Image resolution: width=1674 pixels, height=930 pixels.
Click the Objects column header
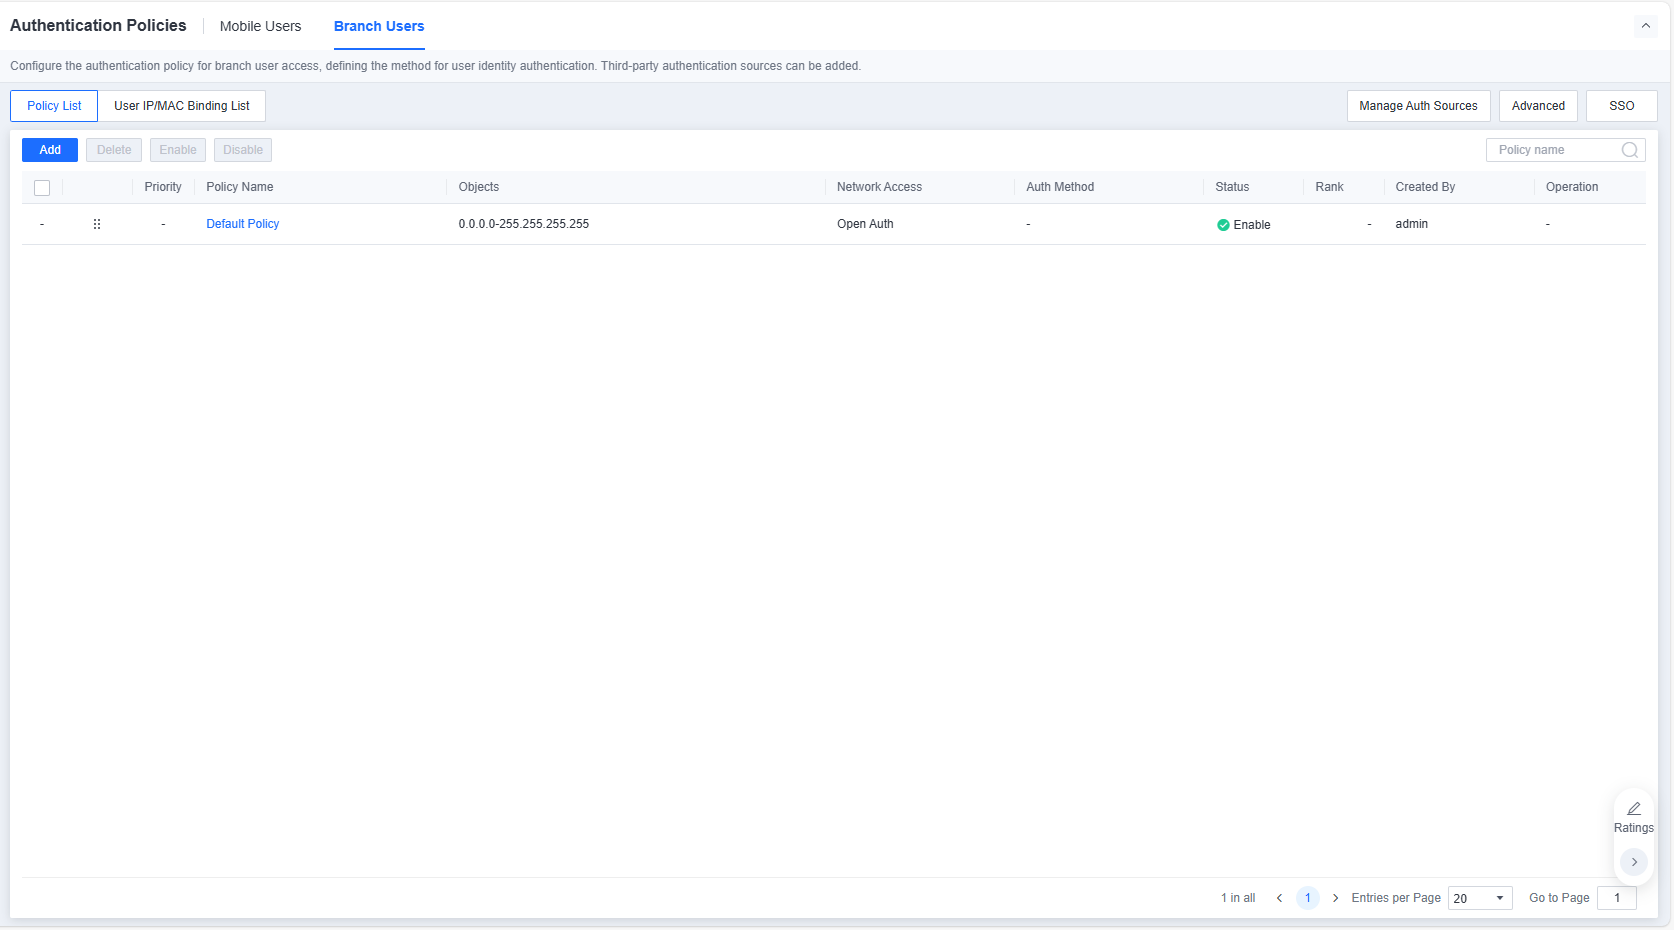click(x=479, y=187)
